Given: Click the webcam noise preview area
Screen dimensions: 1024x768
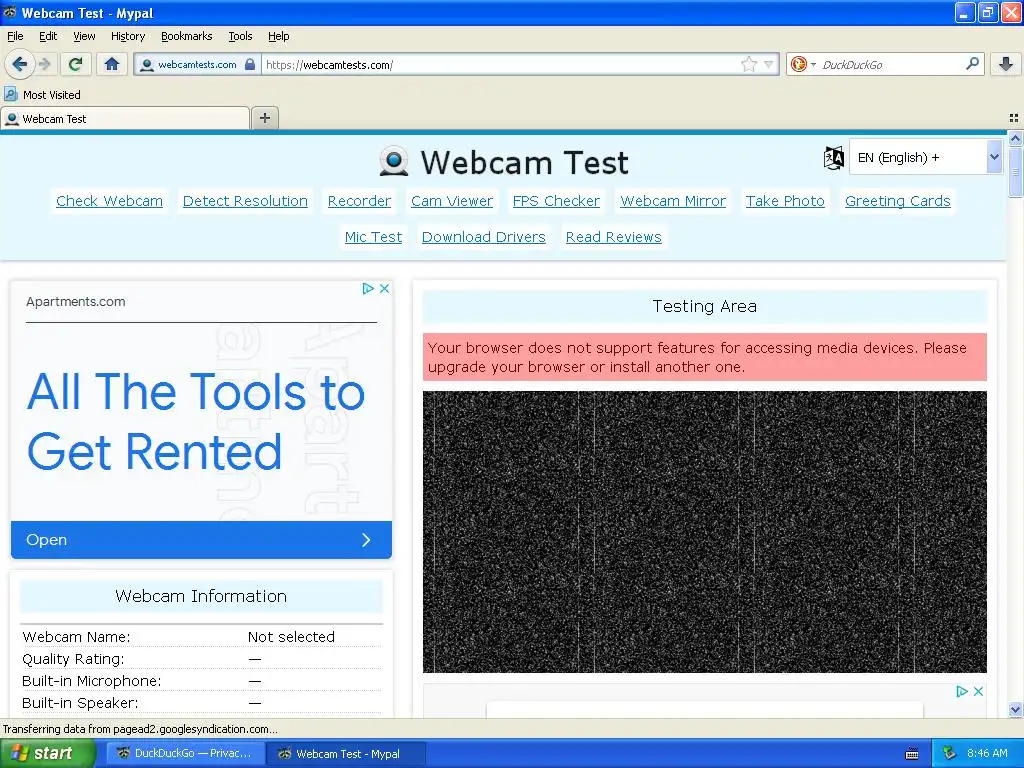Looking at the screenshot, I should point(705,532).
